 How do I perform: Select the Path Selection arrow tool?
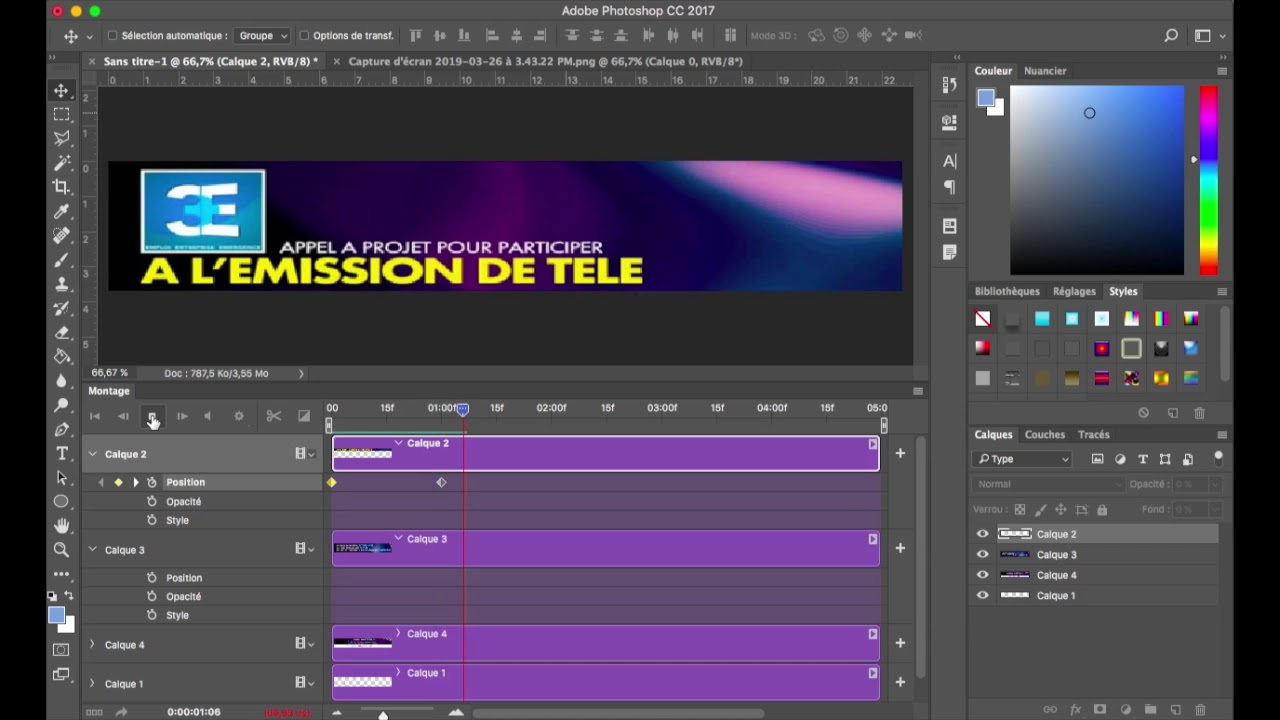[61, 477]
